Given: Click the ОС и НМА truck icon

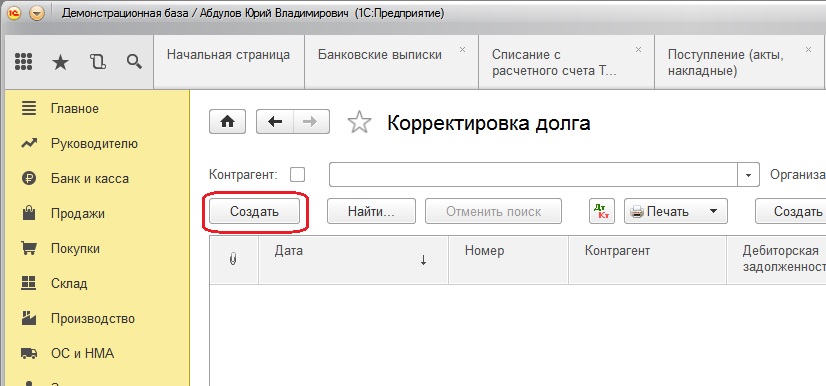Looking at the screenshot, I should [x=28, y=353].
